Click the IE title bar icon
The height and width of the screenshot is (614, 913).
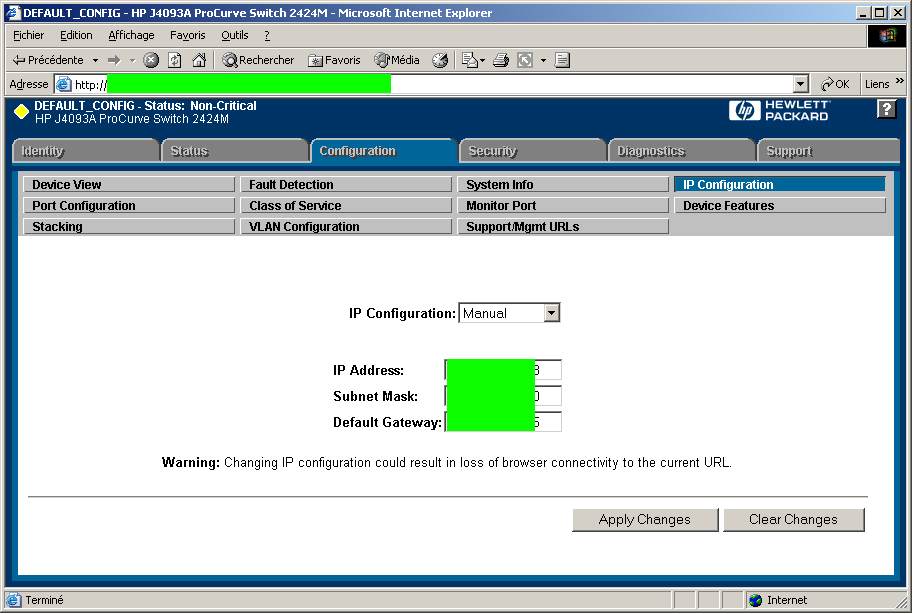point(13,12)
